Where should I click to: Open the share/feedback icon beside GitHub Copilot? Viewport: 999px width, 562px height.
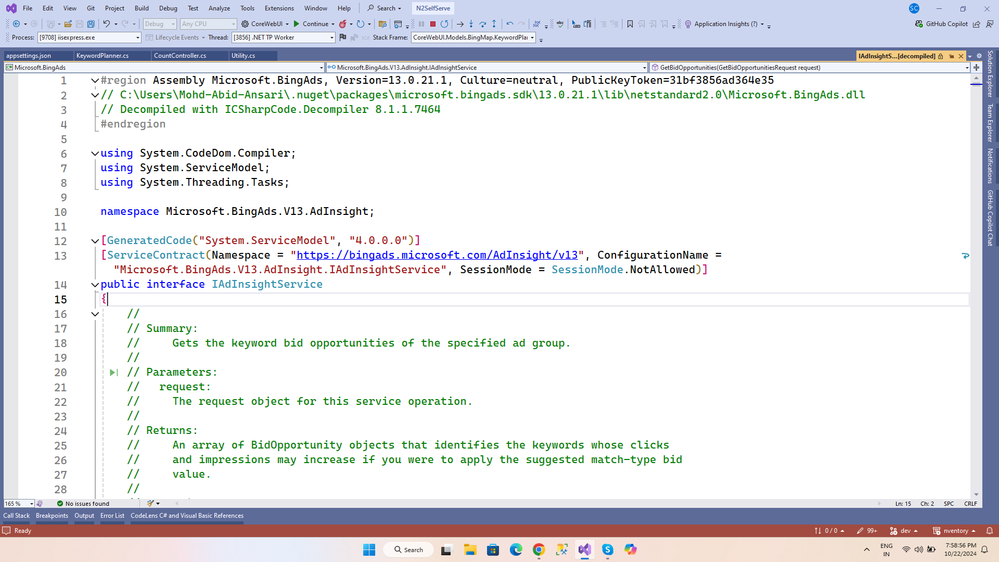pos(976,24)
